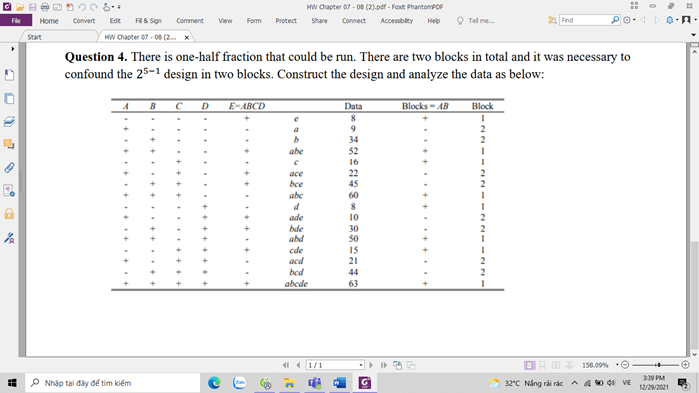Send document by email envelope icon
Screen dimensions: 699x393
coord(57,7)
